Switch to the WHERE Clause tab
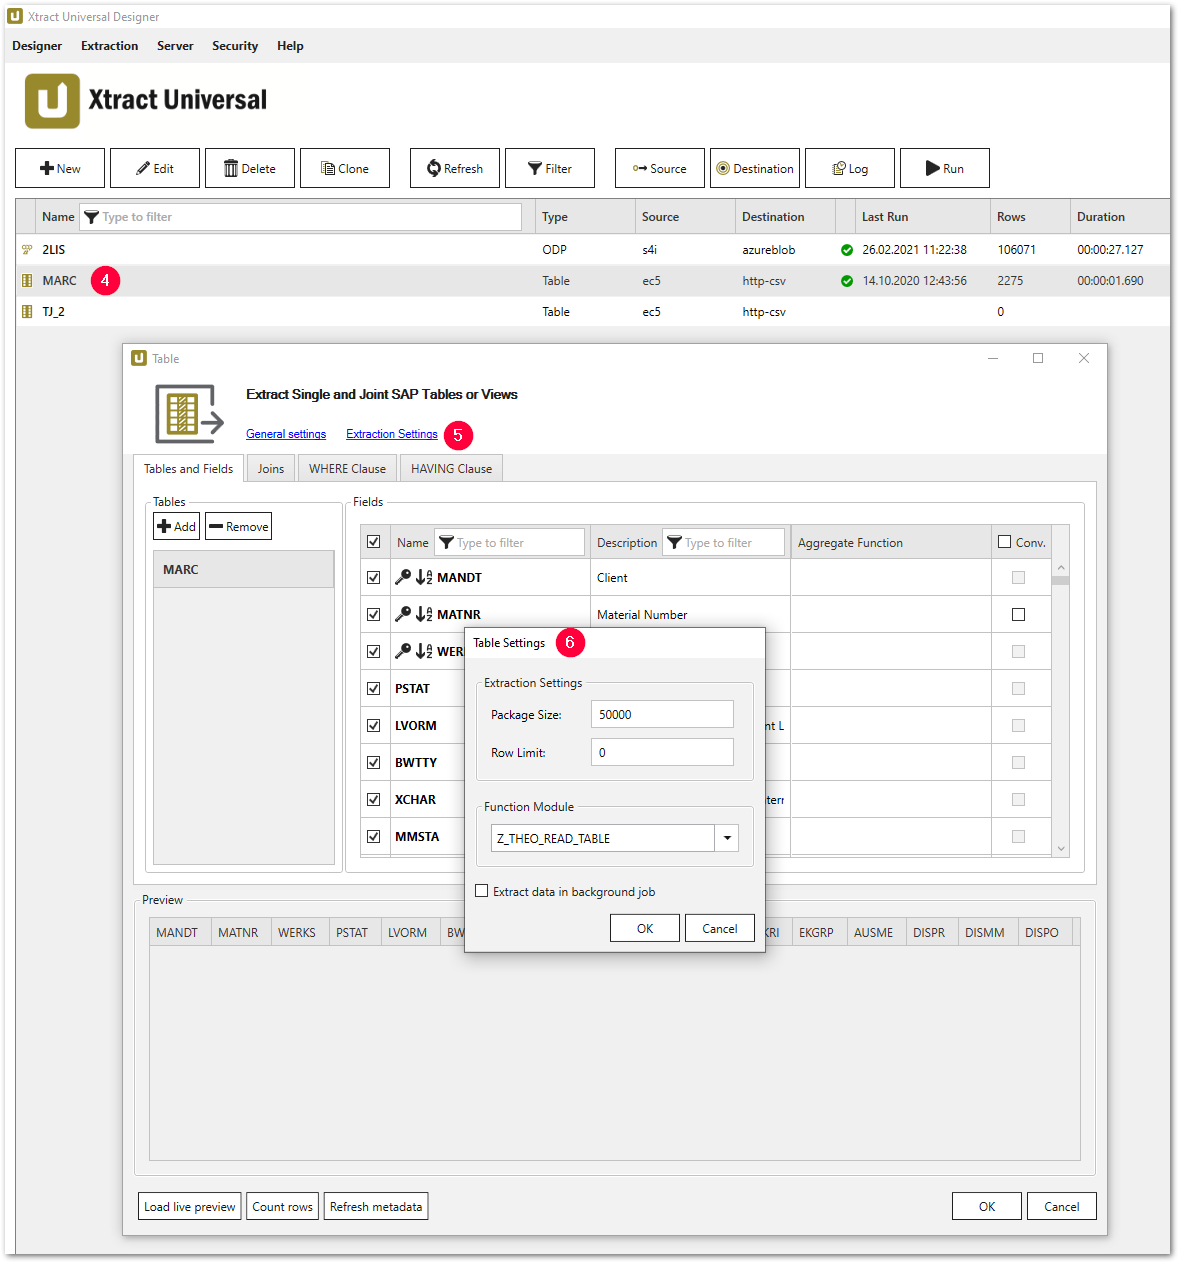1179x1263 pixels. (347, 469)
